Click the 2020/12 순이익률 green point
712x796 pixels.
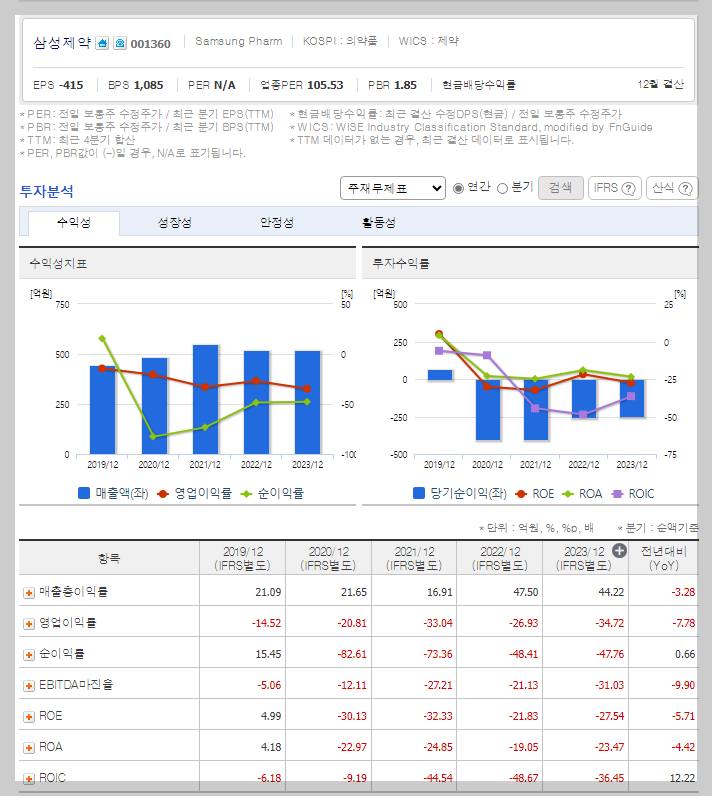(x=153, y=437)
